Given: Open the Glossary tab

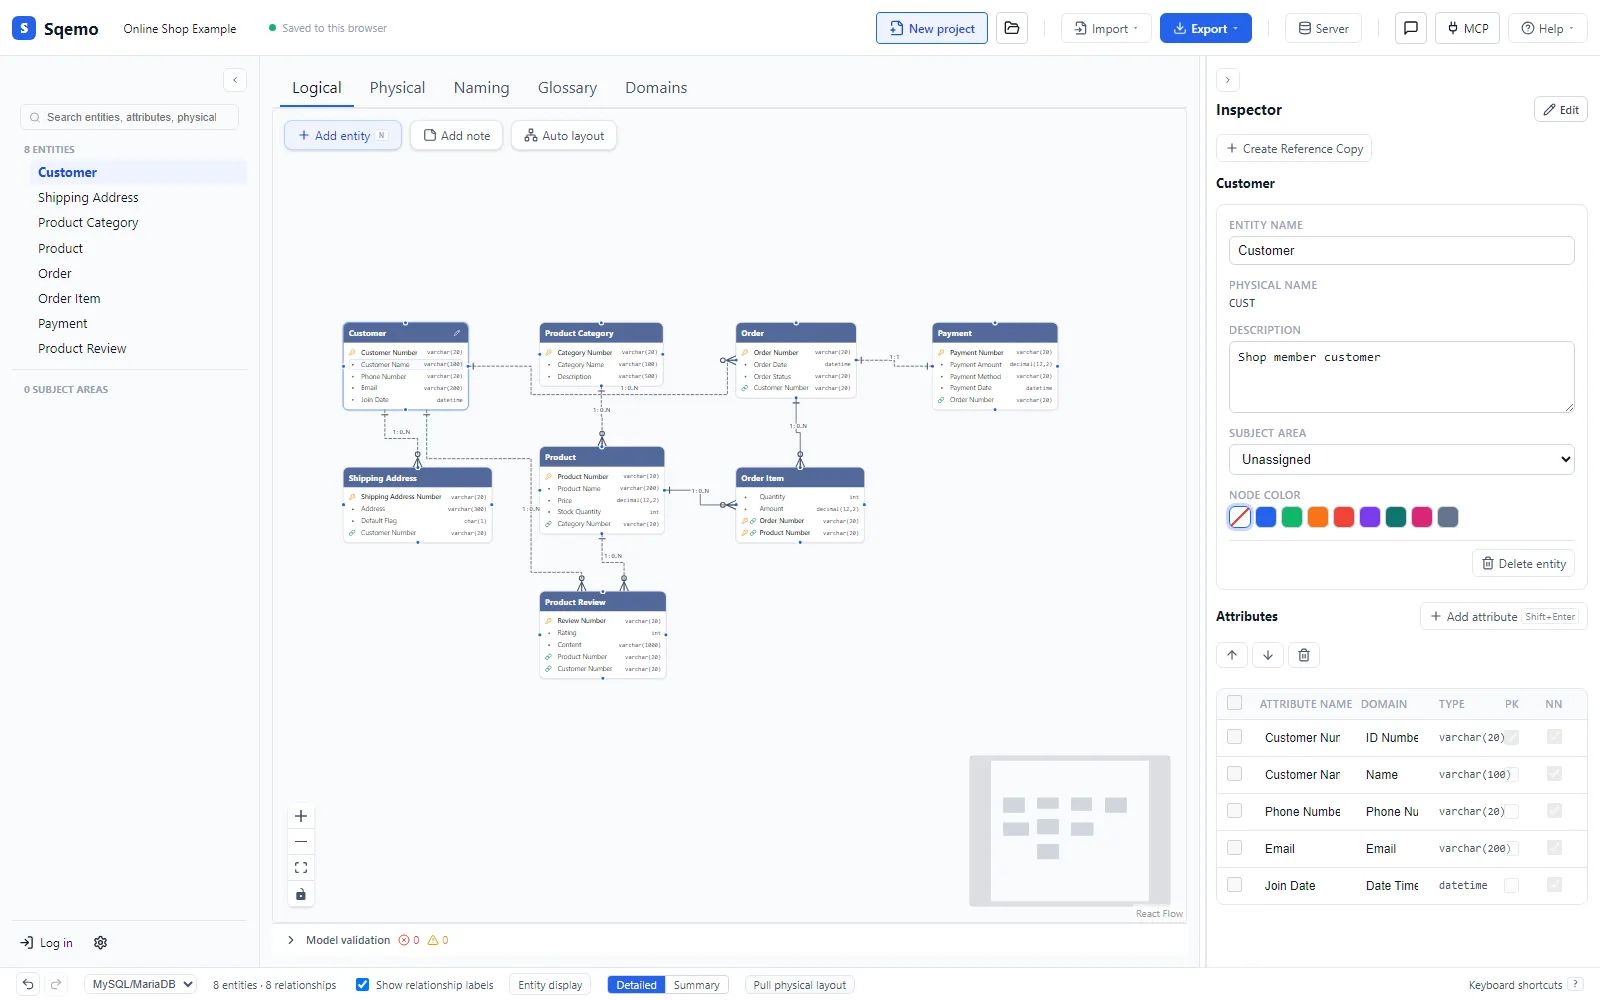Looking at the screenshot, I should coord(567,88).
